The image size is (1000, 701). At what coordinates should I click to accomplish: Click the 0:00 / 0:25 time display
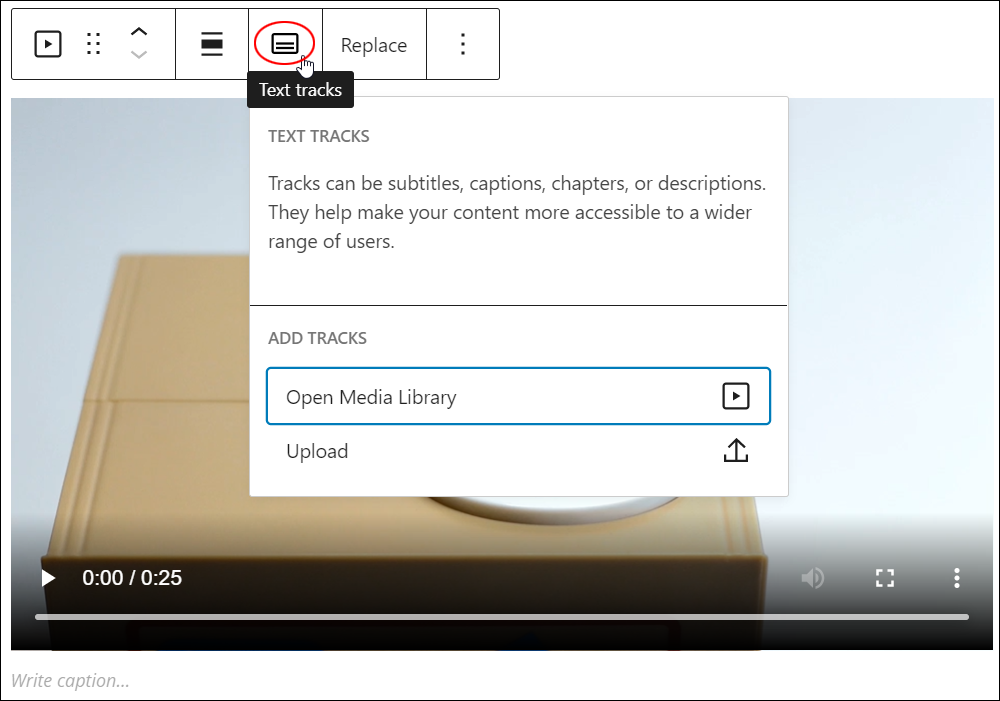(x=132, y=578)
